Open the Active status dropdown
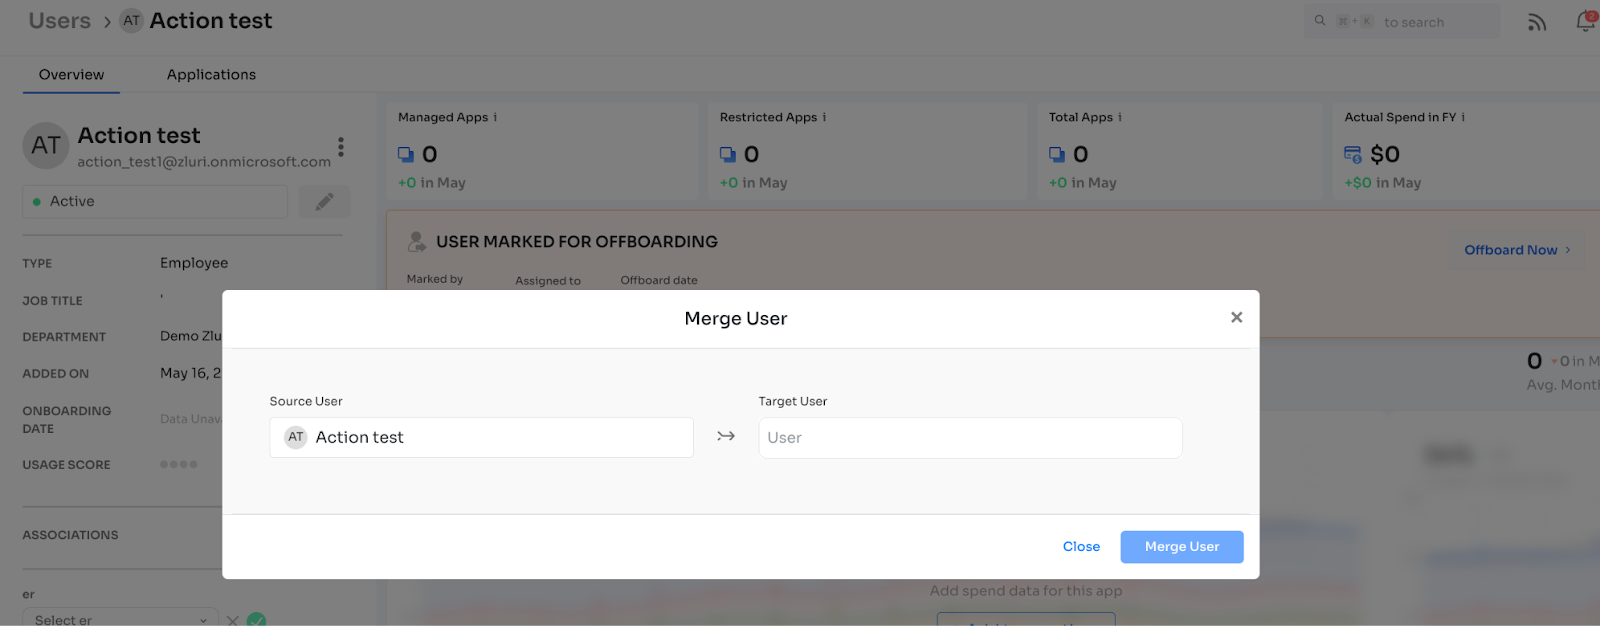The image size is (1600, 626). tap(155, 202)
